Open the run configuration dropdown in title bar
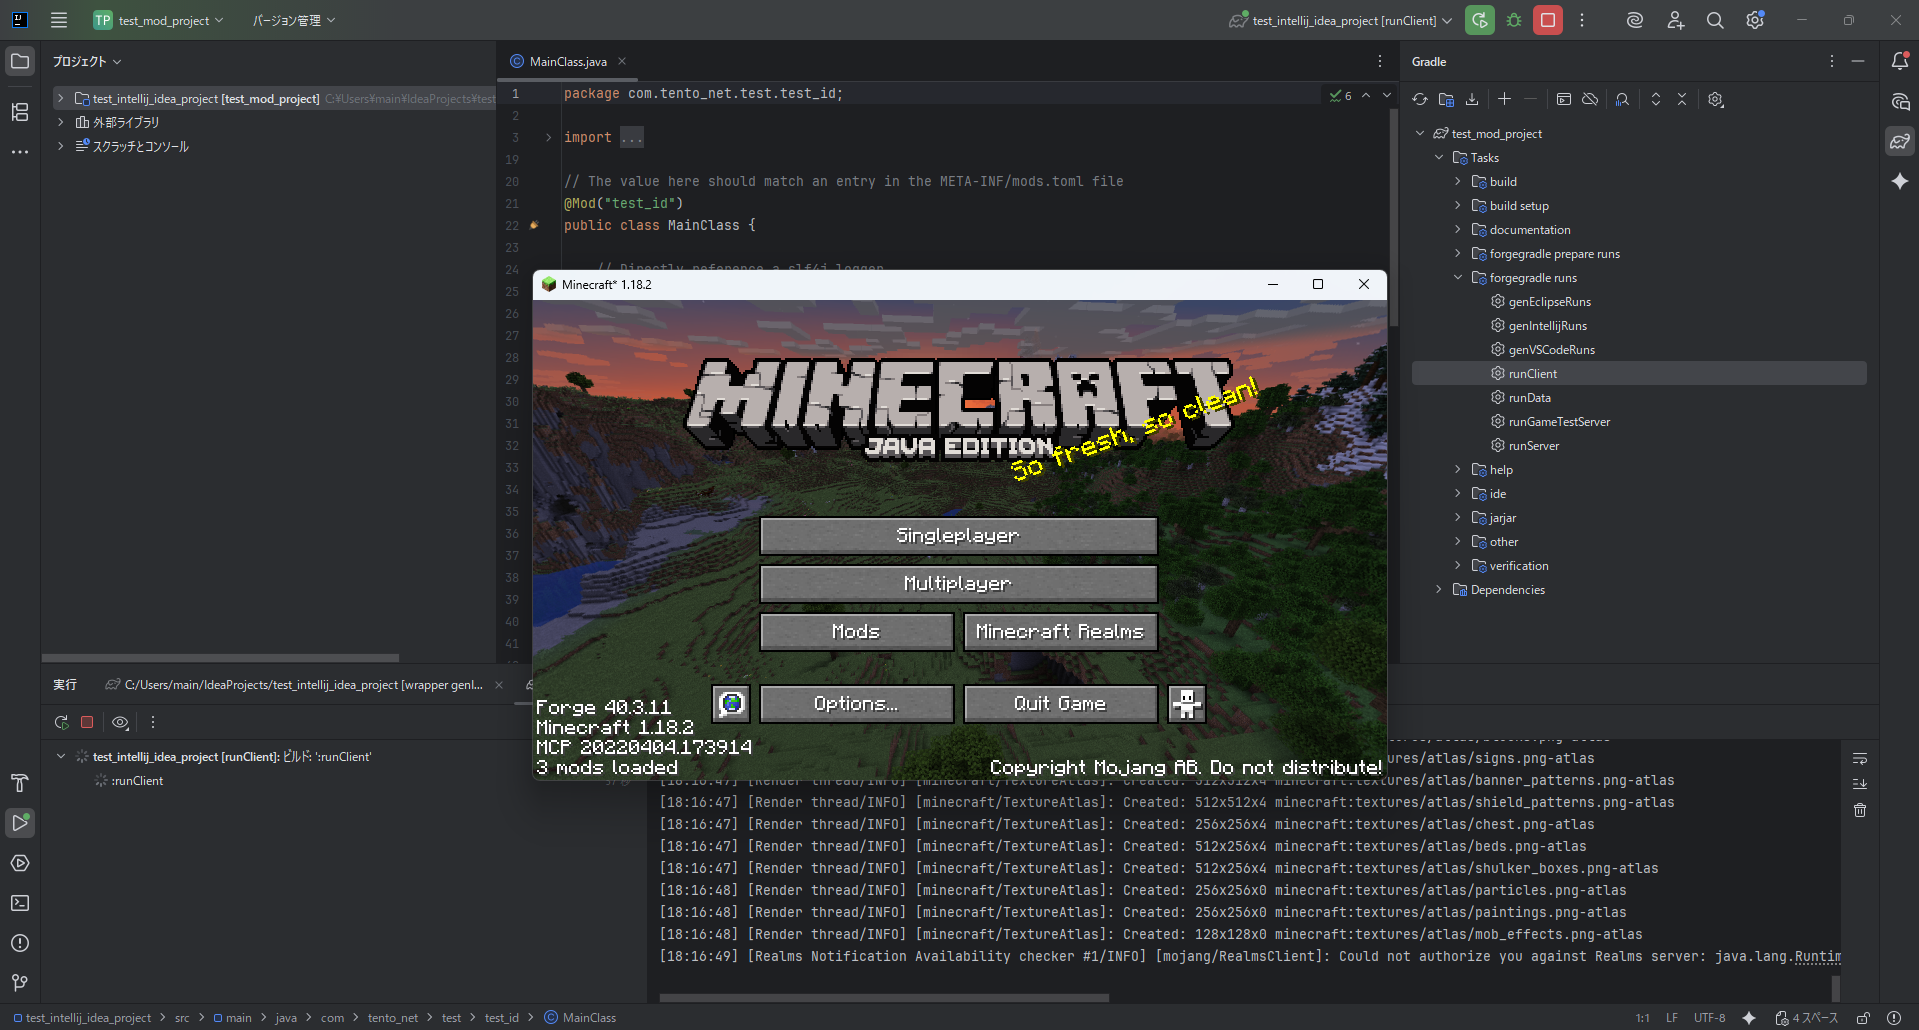The image size is (1919, 1030). click(x=1339, y=20)
